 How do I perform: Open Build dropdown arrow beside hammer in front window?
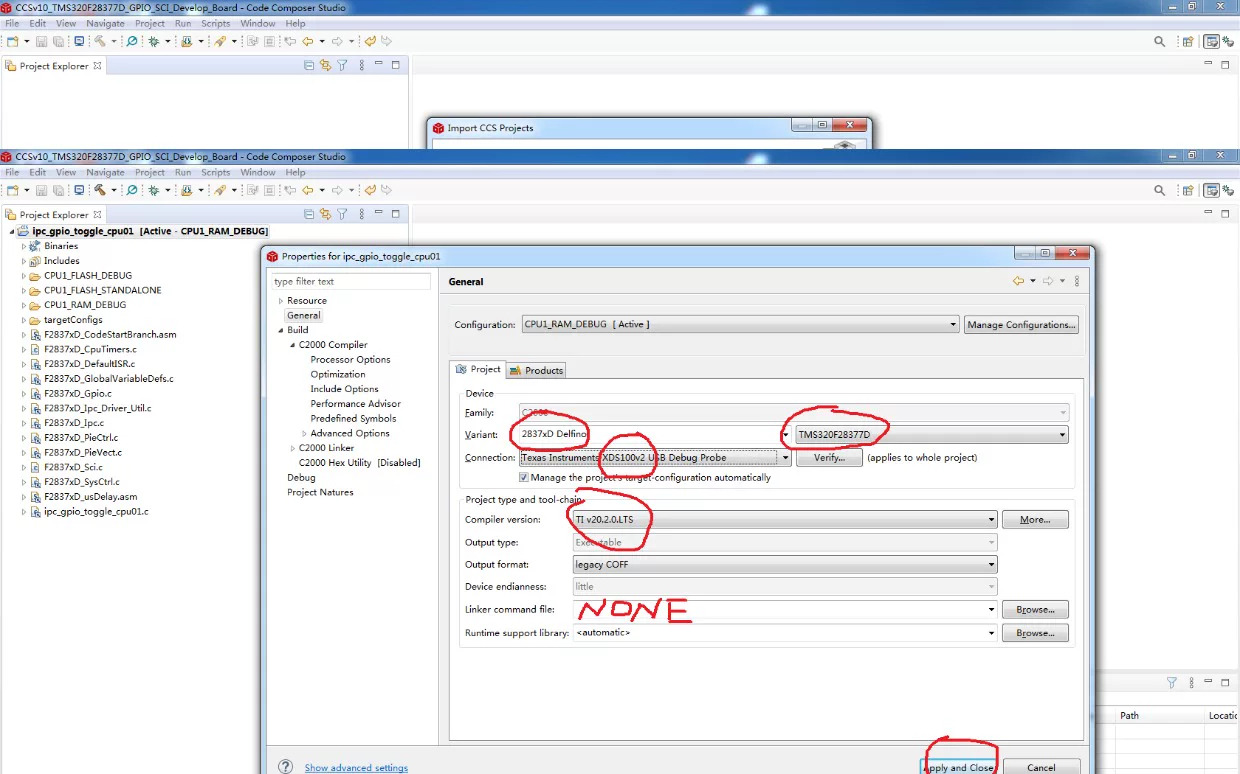coord(114,190)
